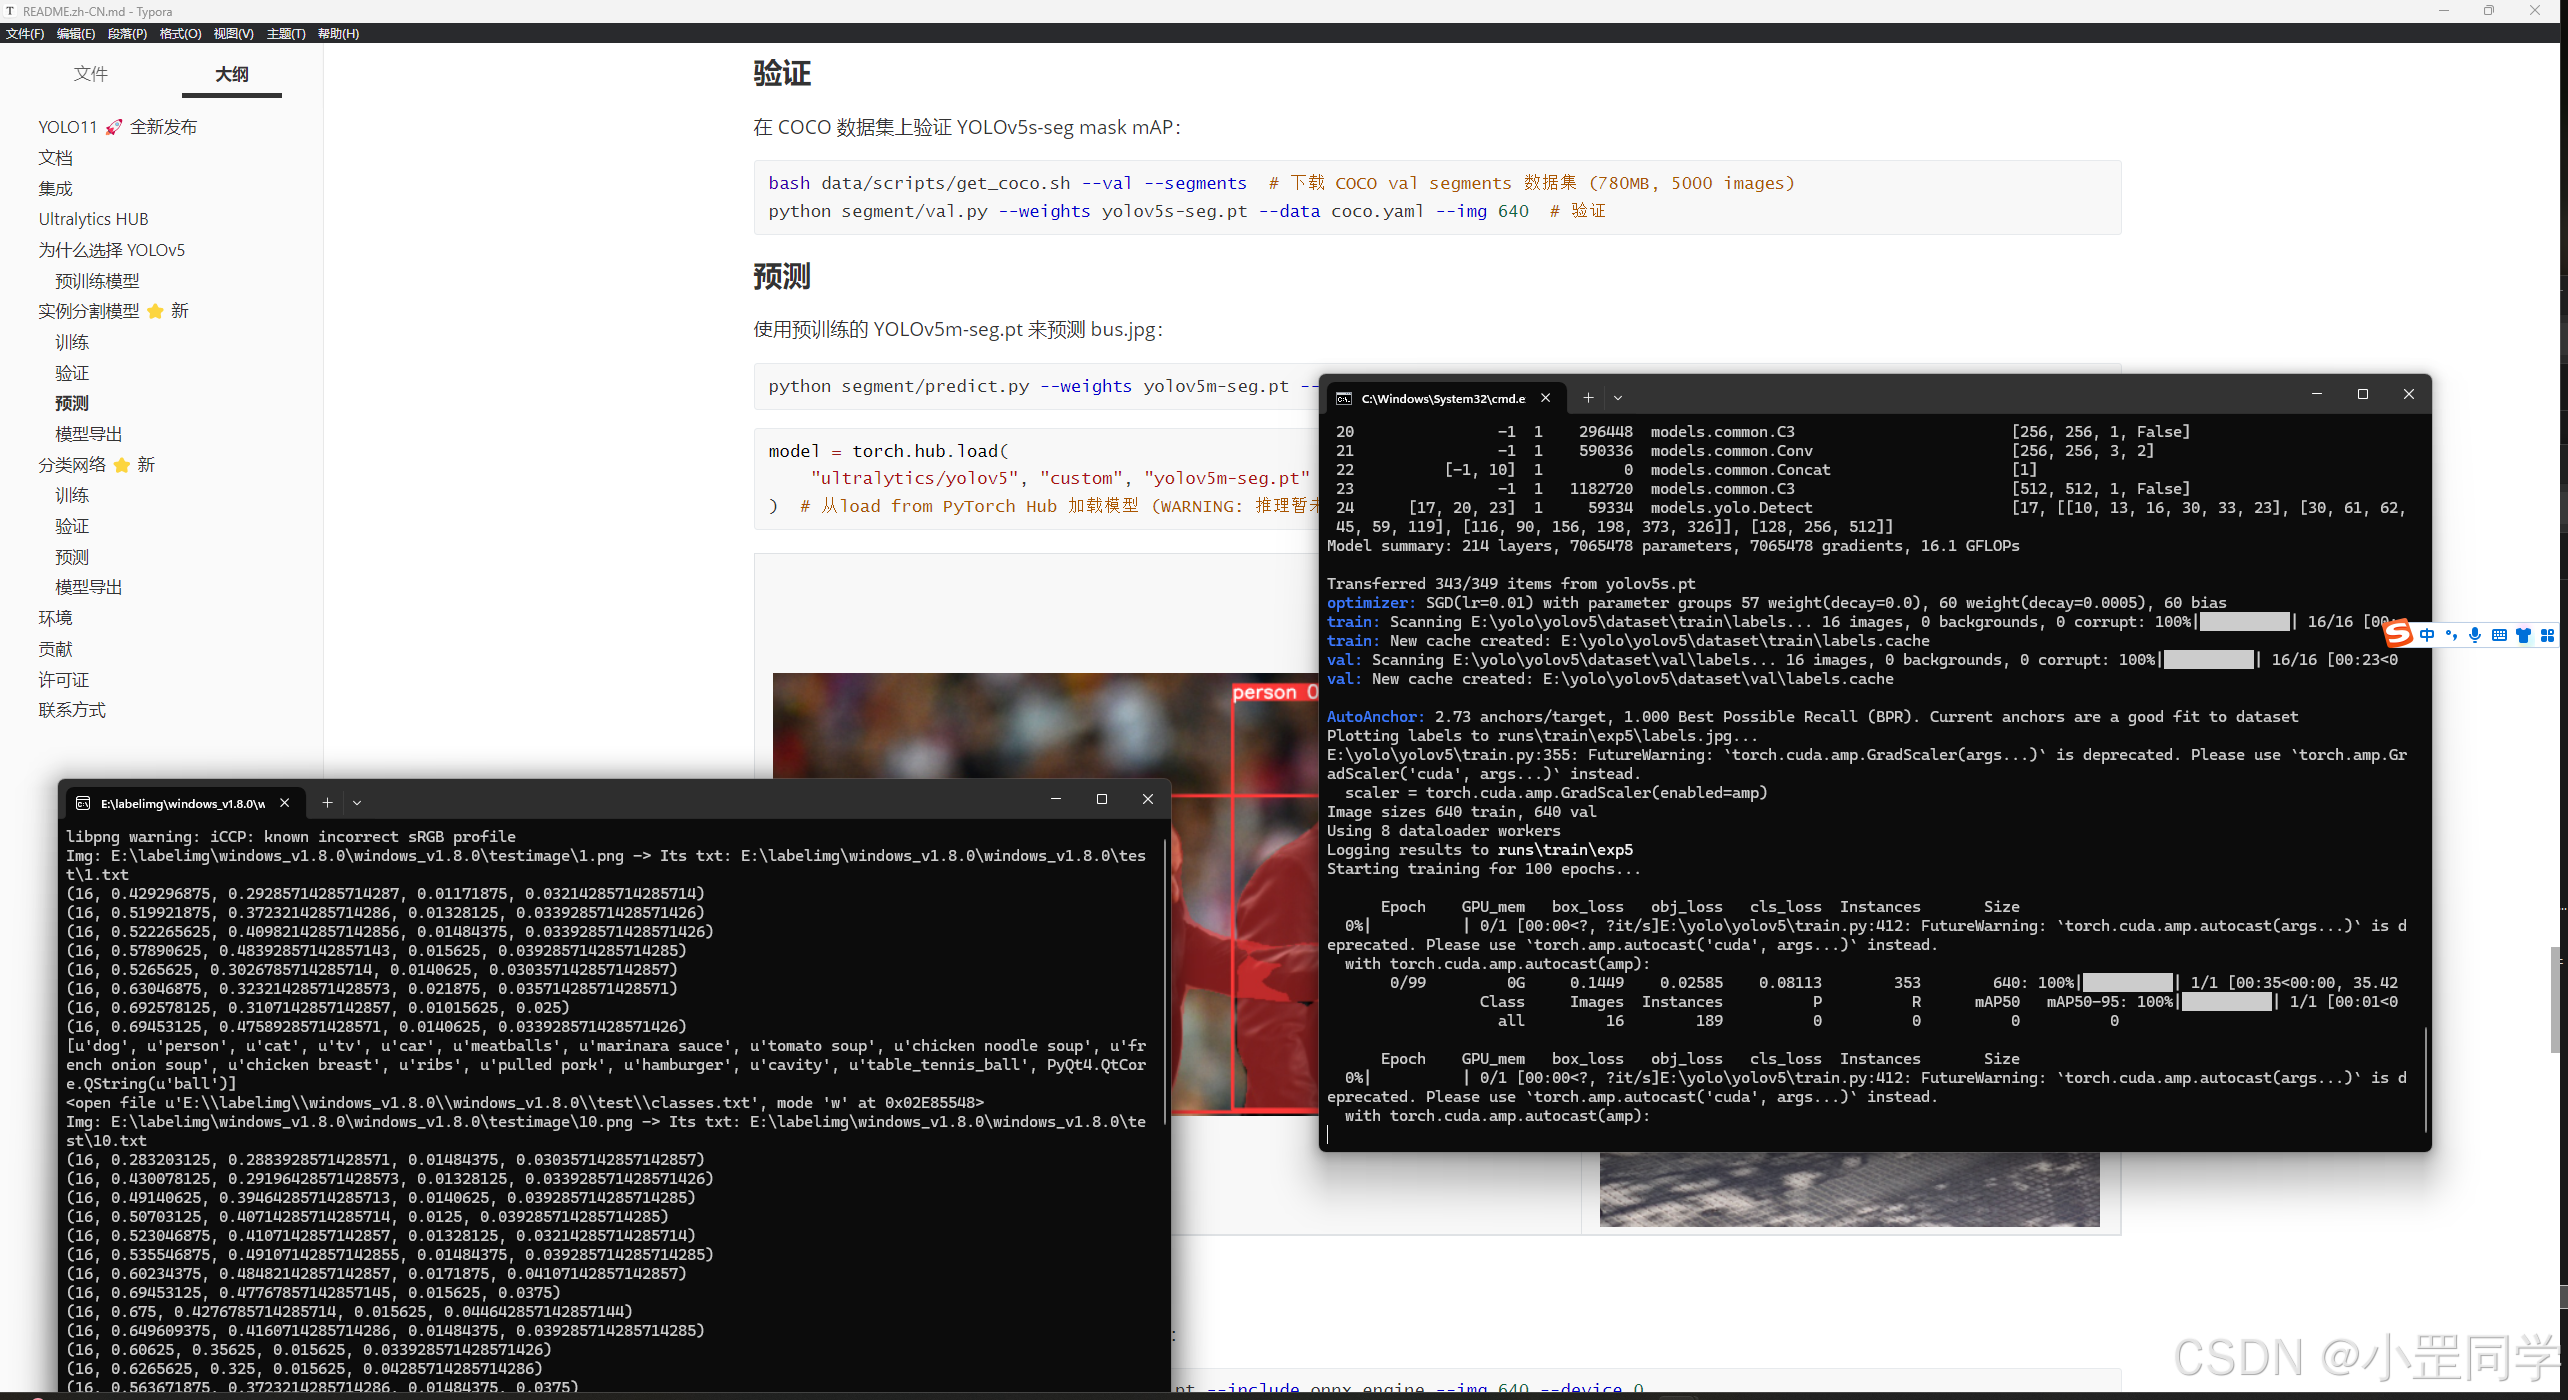Close the E:\labelimg terminal tab

tap(285, 802)
